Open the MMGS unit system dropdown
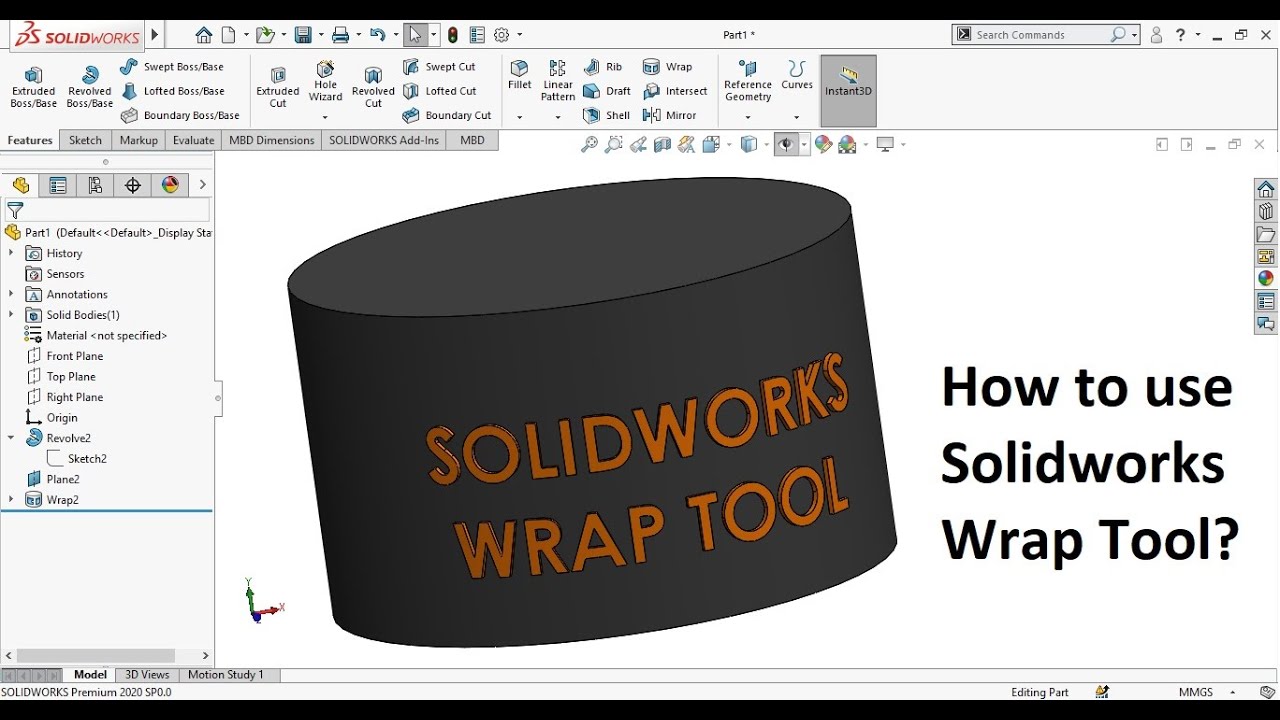The height and width of the screenshot is (720, 1280). click(x=1232, y=692)
